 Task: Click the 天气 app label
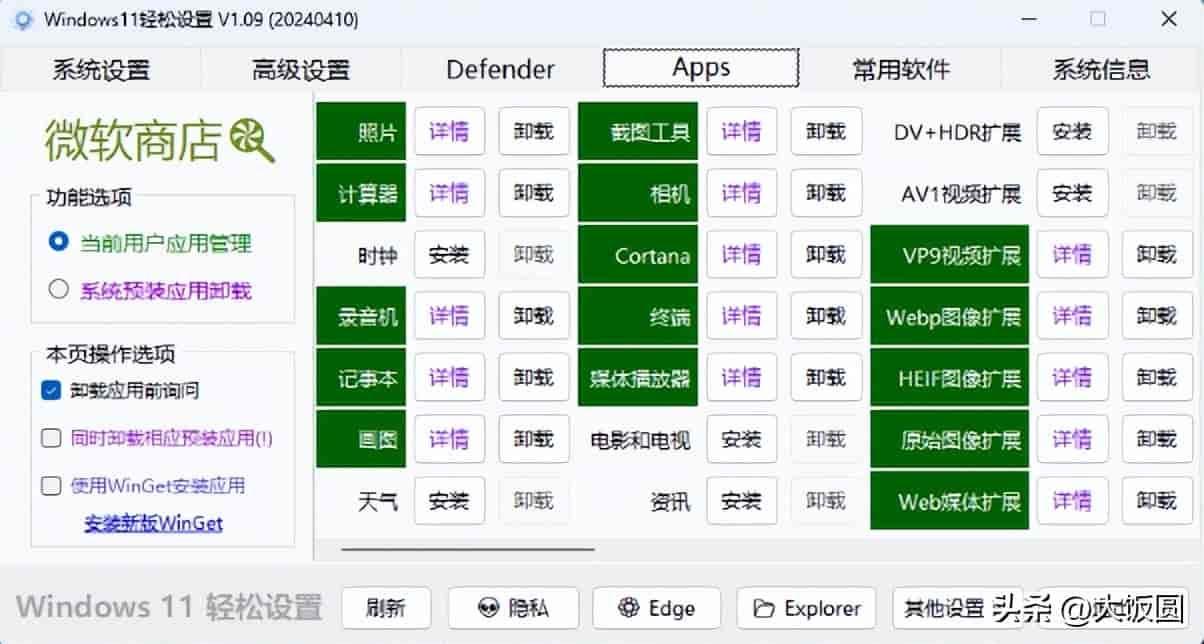point(377,501)
